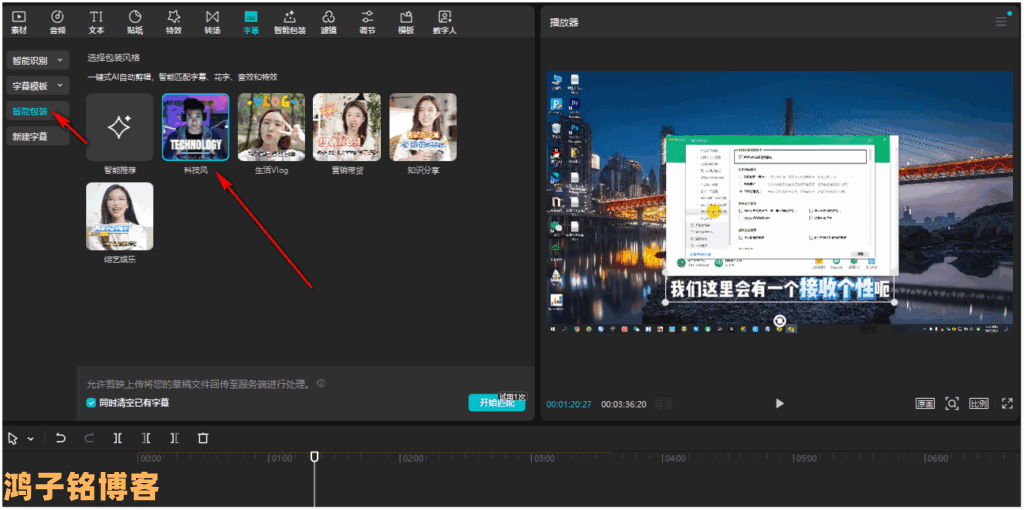Switch to the 文本 text tab

[96, 21]
